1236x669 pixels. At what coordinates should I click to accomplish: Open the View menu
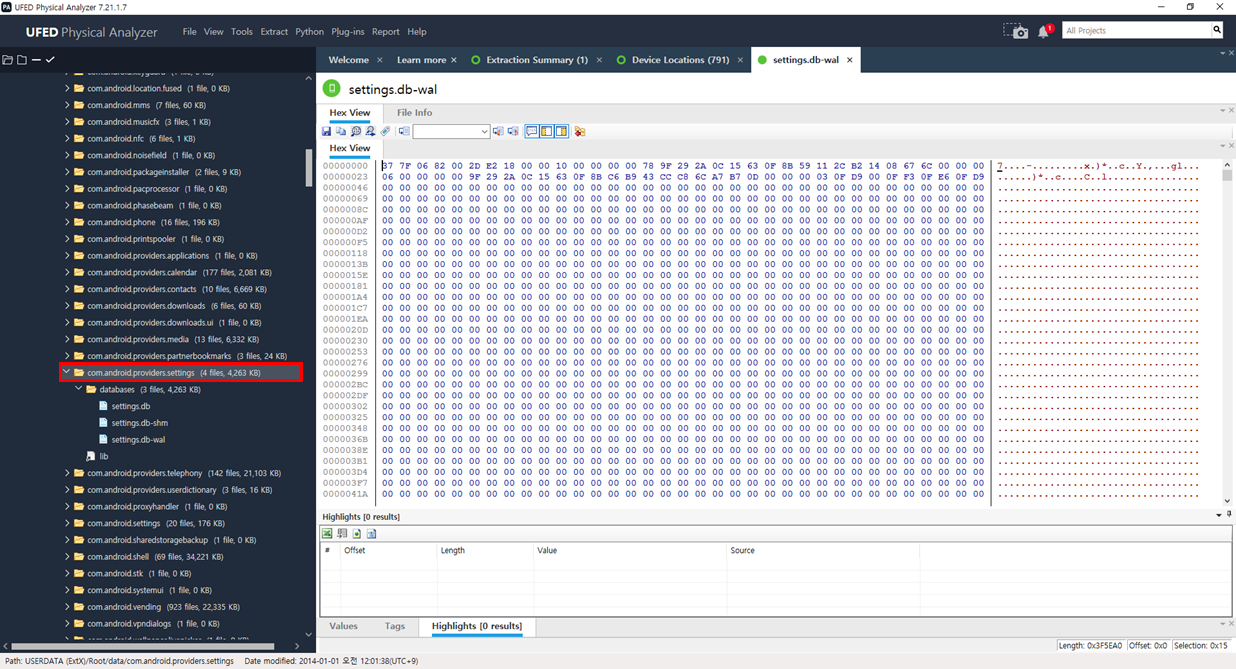[x=214, y=32]
